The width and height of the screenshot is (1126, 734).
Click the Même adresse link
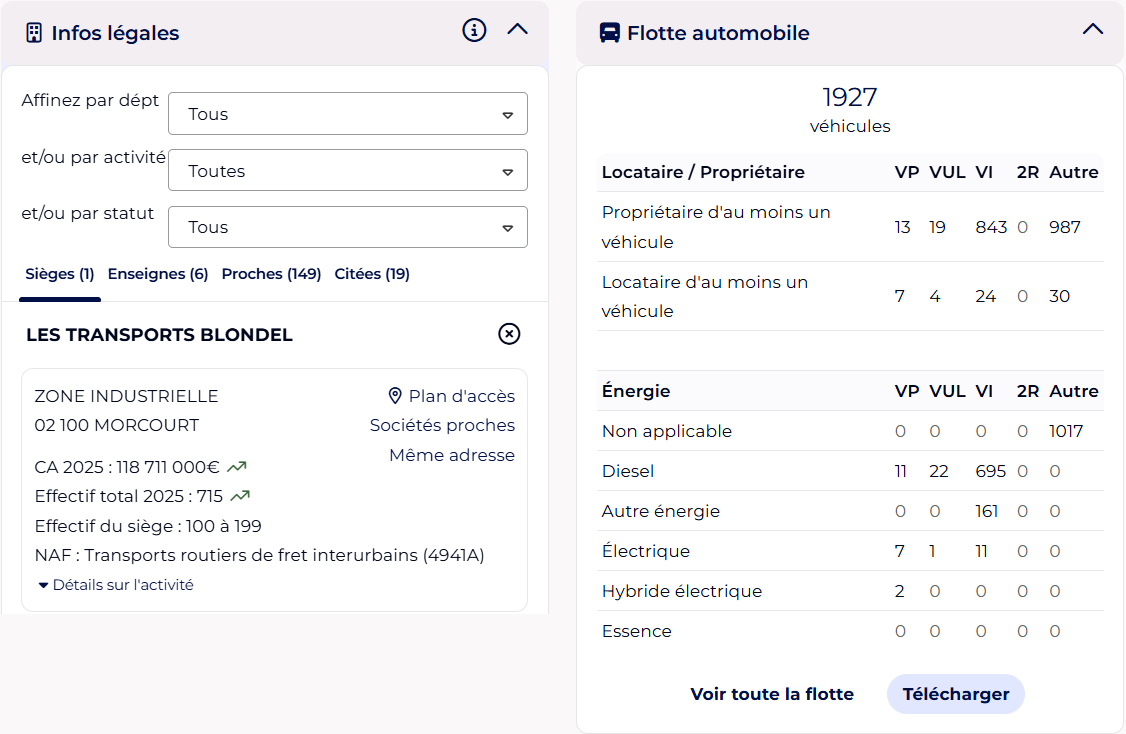[452, 455]
